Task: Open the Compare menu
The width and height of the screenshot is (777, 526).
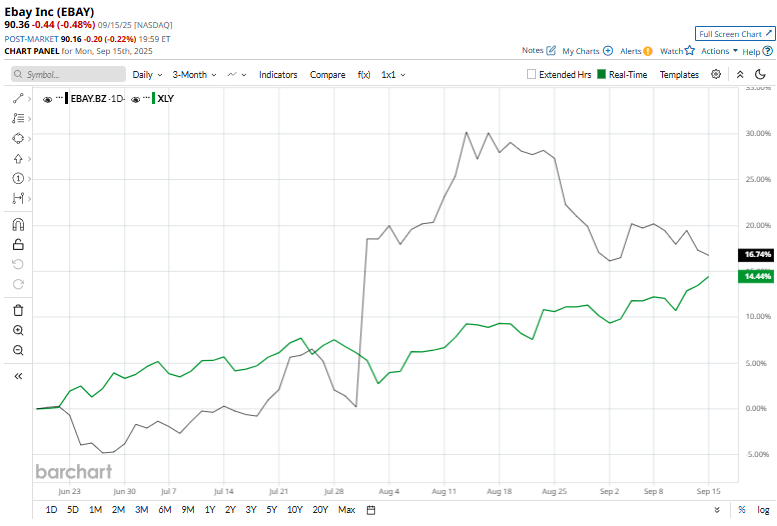Action: point(328,74)
